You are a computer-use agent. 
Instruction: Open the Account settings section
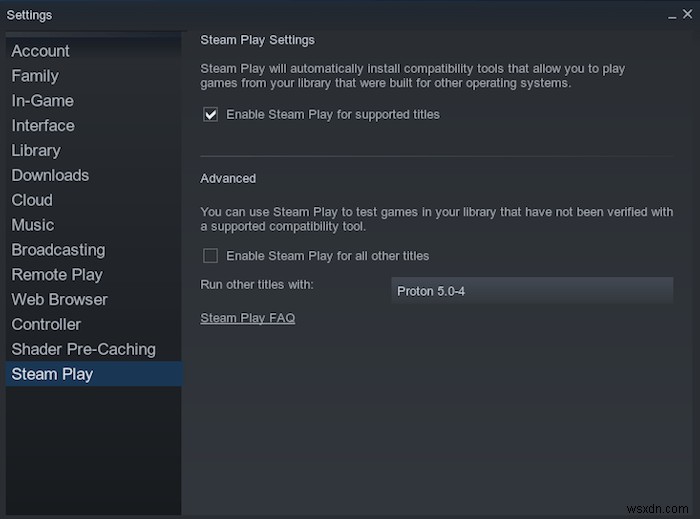click(x=40, y=51)
